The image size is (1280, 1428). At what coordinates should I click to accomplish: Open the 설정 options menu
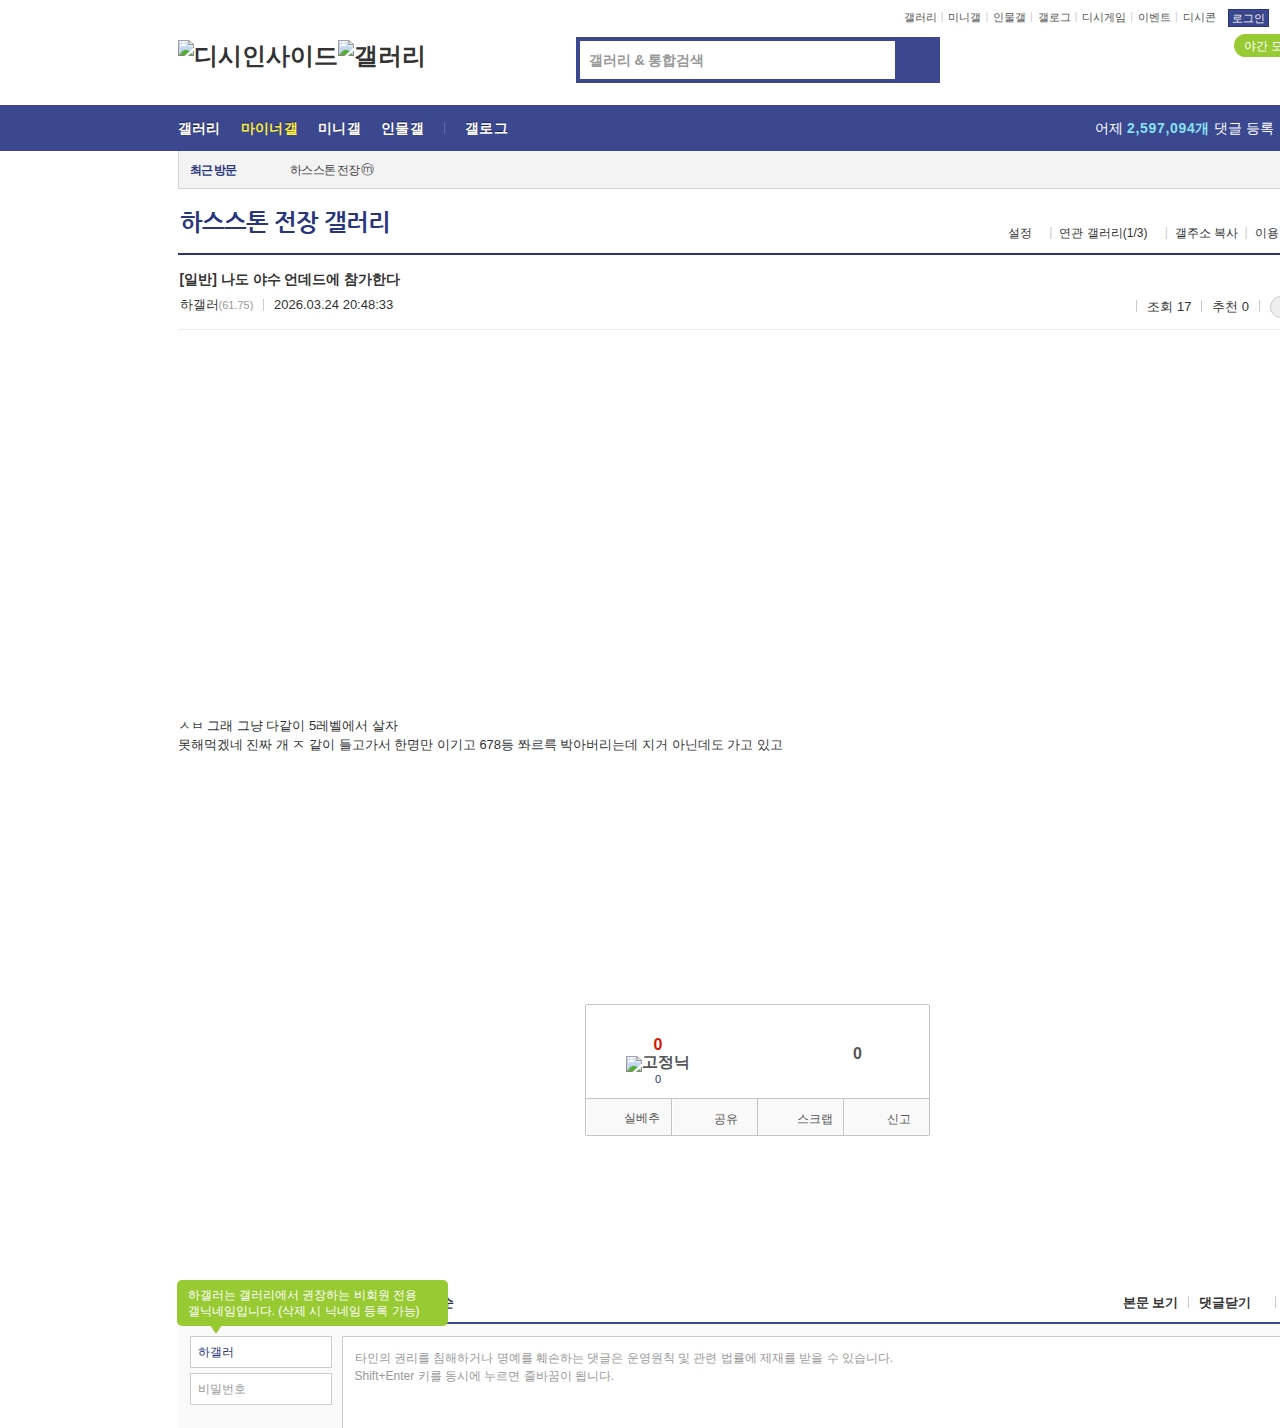[1019, 233]
